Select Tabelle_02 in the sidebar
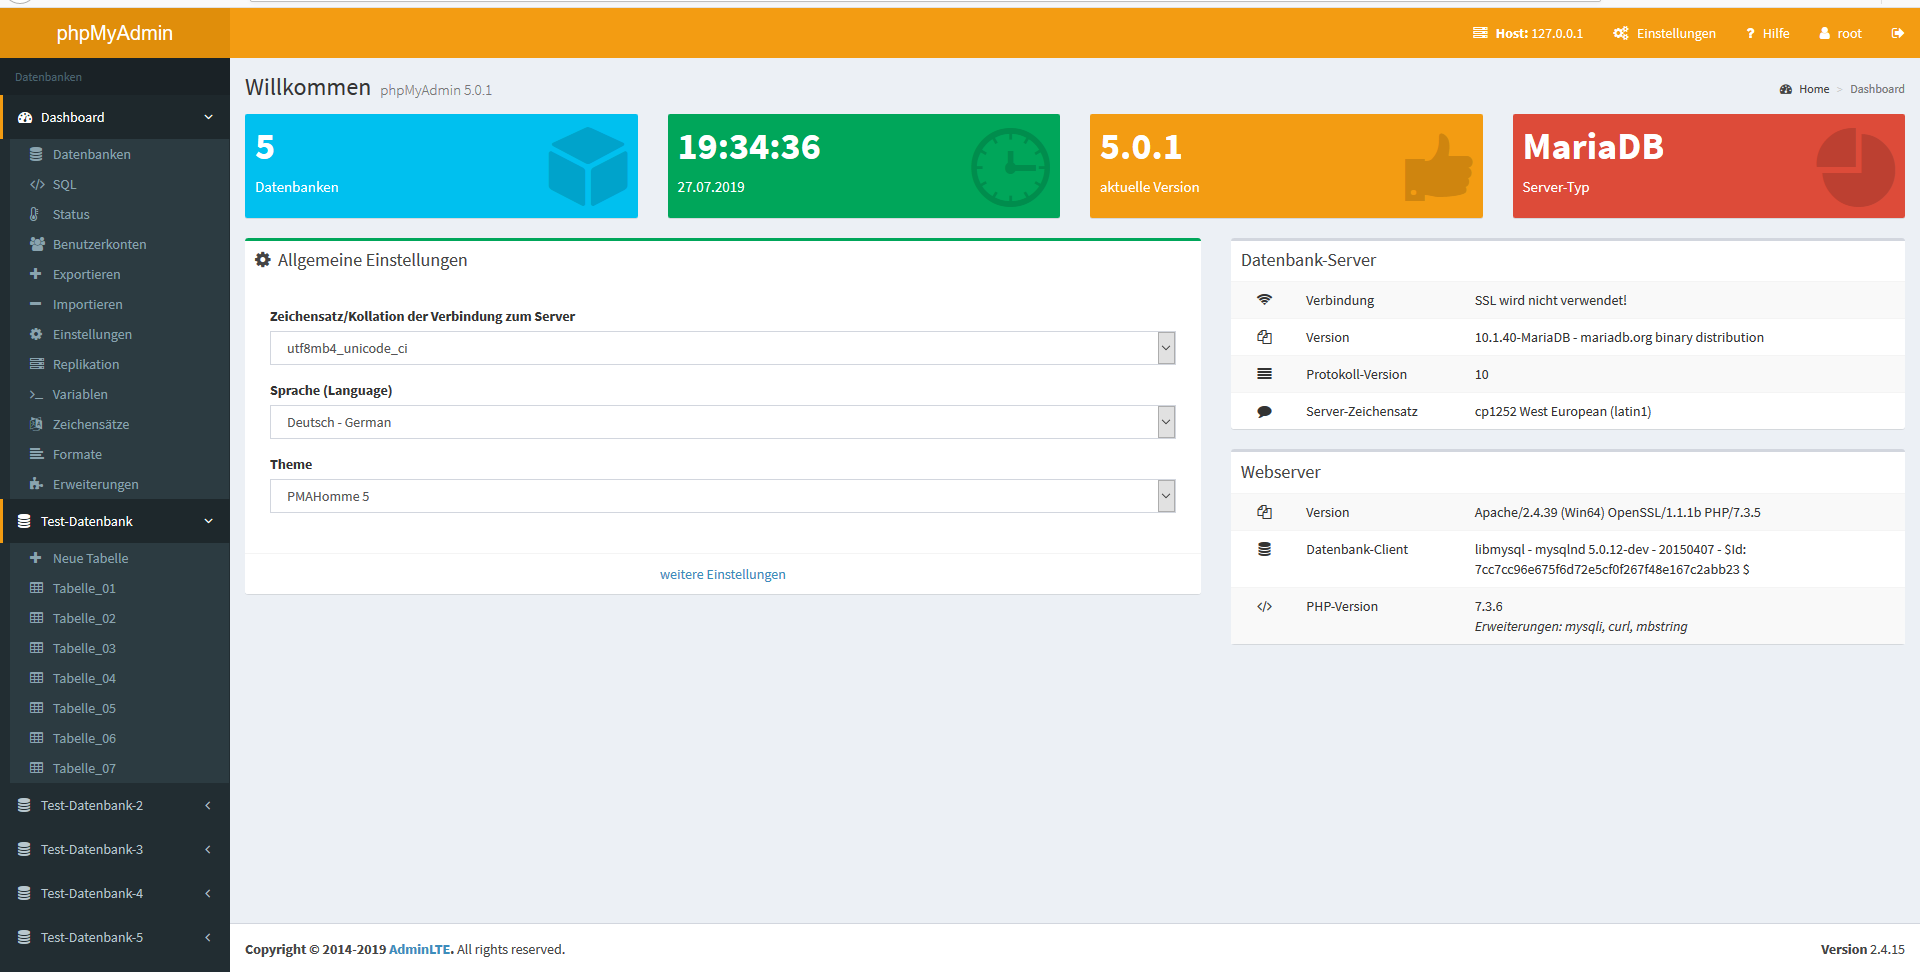This screenshot has width=1920, height=972. [x=84, y=618]
